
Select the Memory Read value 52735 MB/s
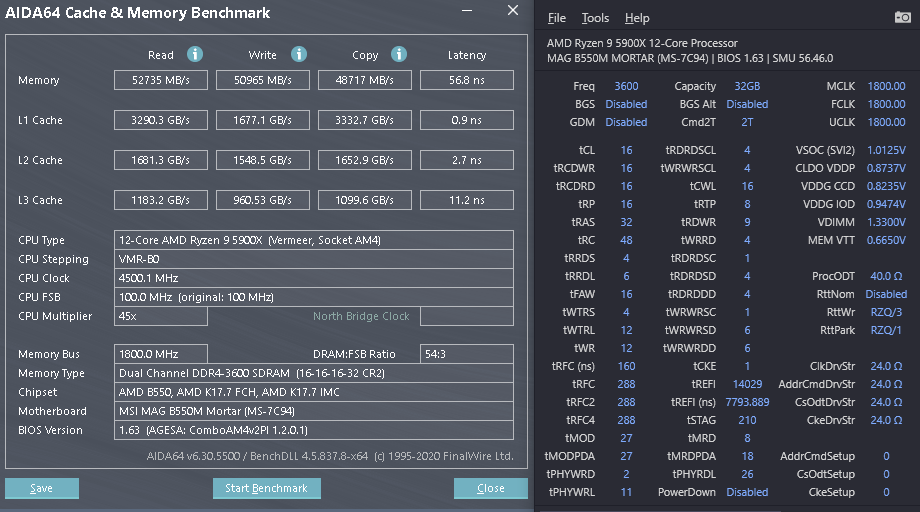(x=161, y=80)
